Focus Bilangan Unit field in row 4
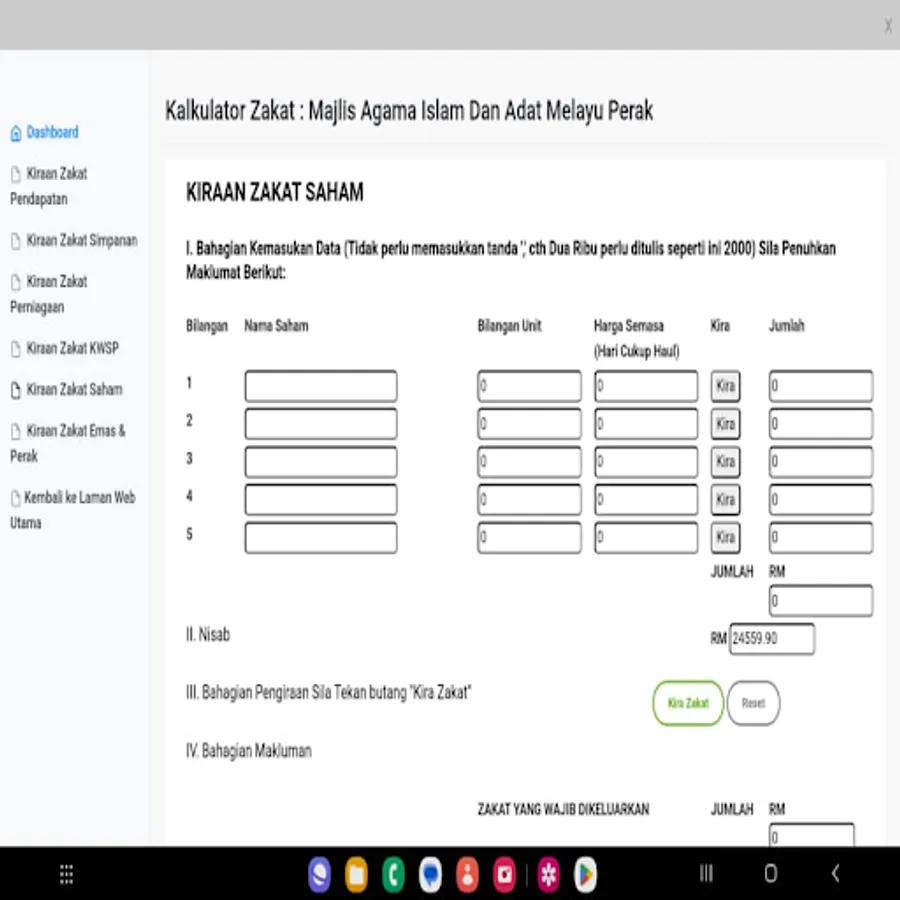900x900 pixels. tap(529, 499)
